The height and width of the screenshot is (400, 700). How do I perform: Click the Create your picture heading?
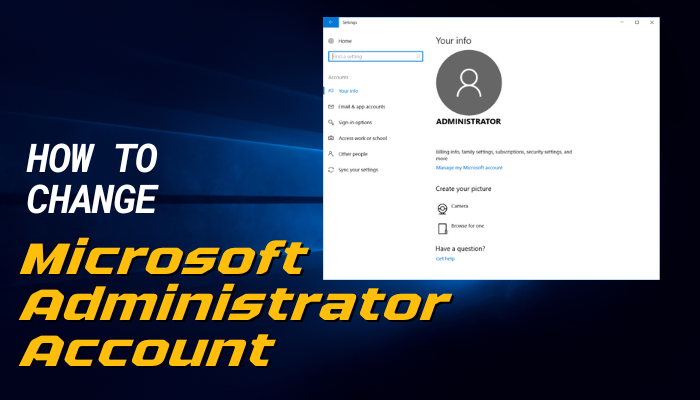[463, 189]
